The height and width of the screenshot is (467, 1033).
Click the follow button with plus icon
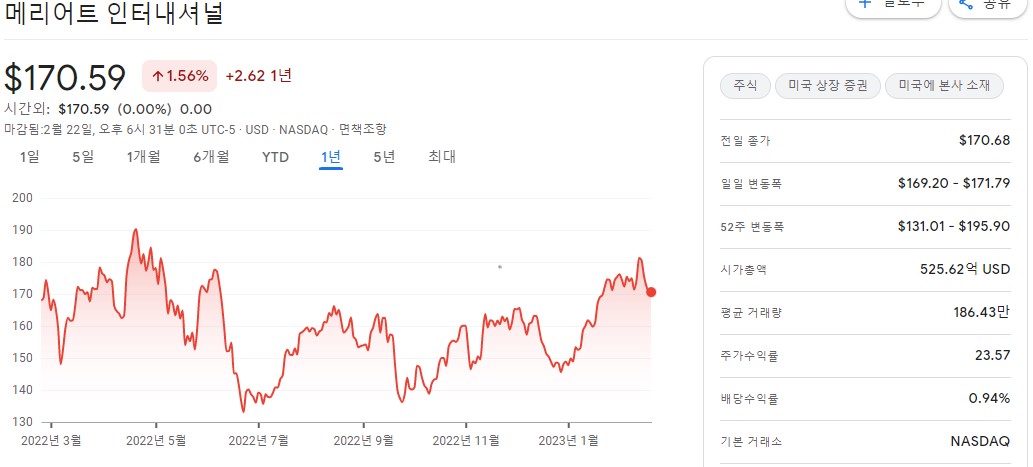click(893, 7)
